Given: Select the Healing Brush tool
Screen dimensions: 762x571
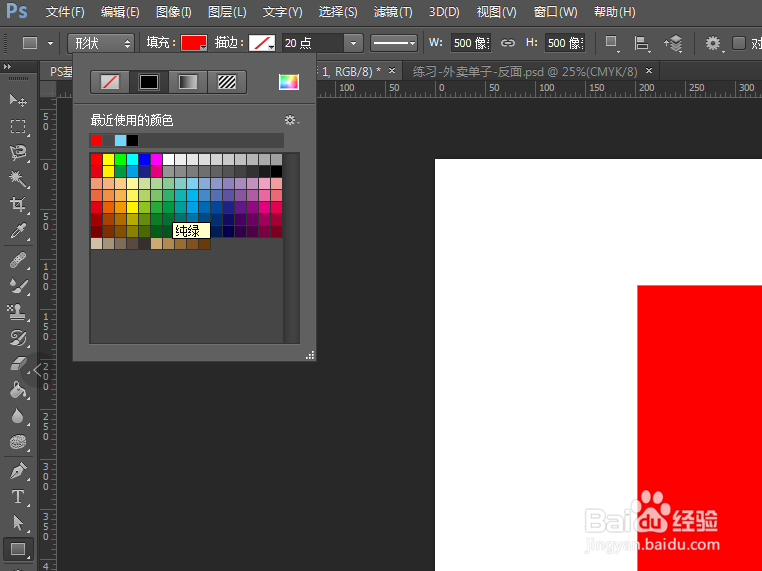Looking at the screenshot, I should coord(18,260).
